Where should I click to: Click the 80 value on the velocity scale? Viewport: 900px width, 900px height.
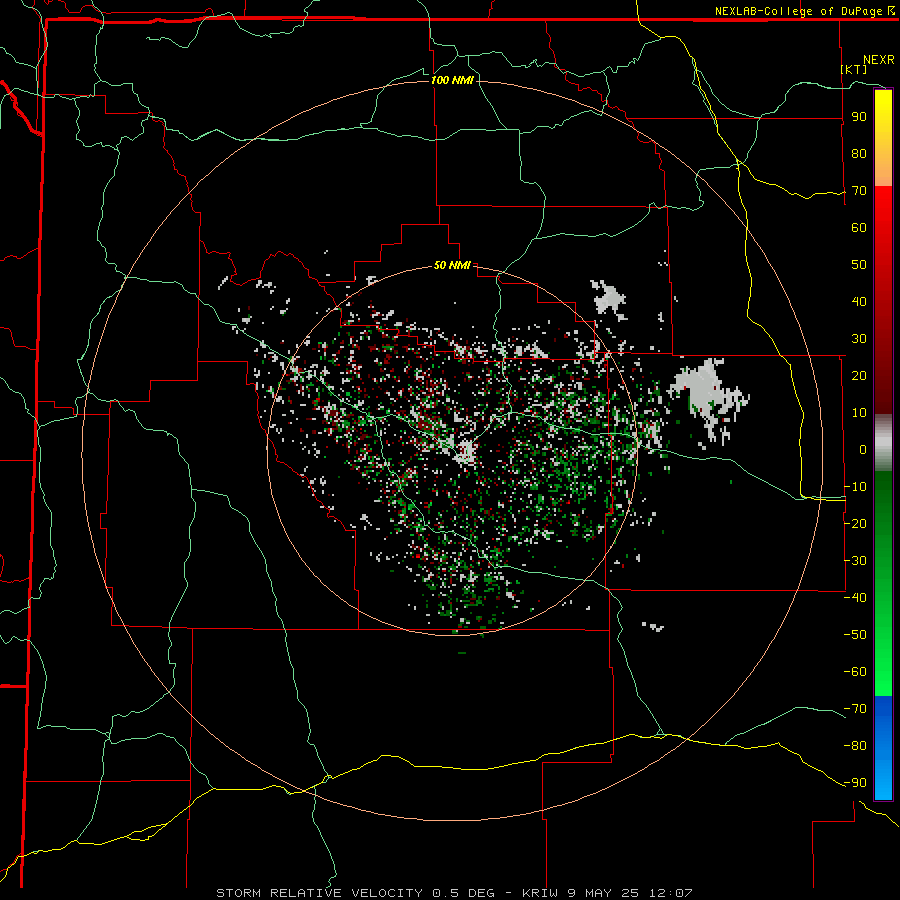(859, 153)
